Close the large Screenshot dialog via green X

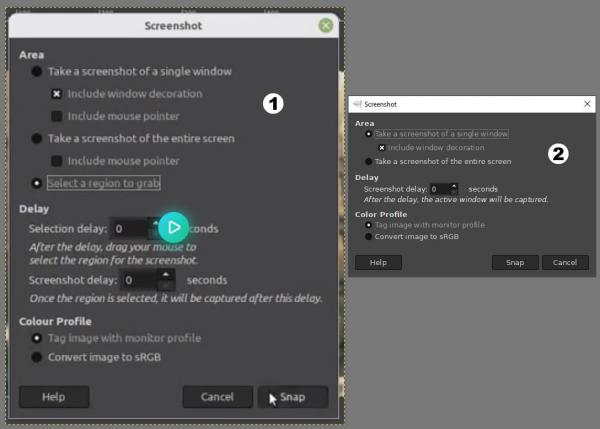(326, 26)
